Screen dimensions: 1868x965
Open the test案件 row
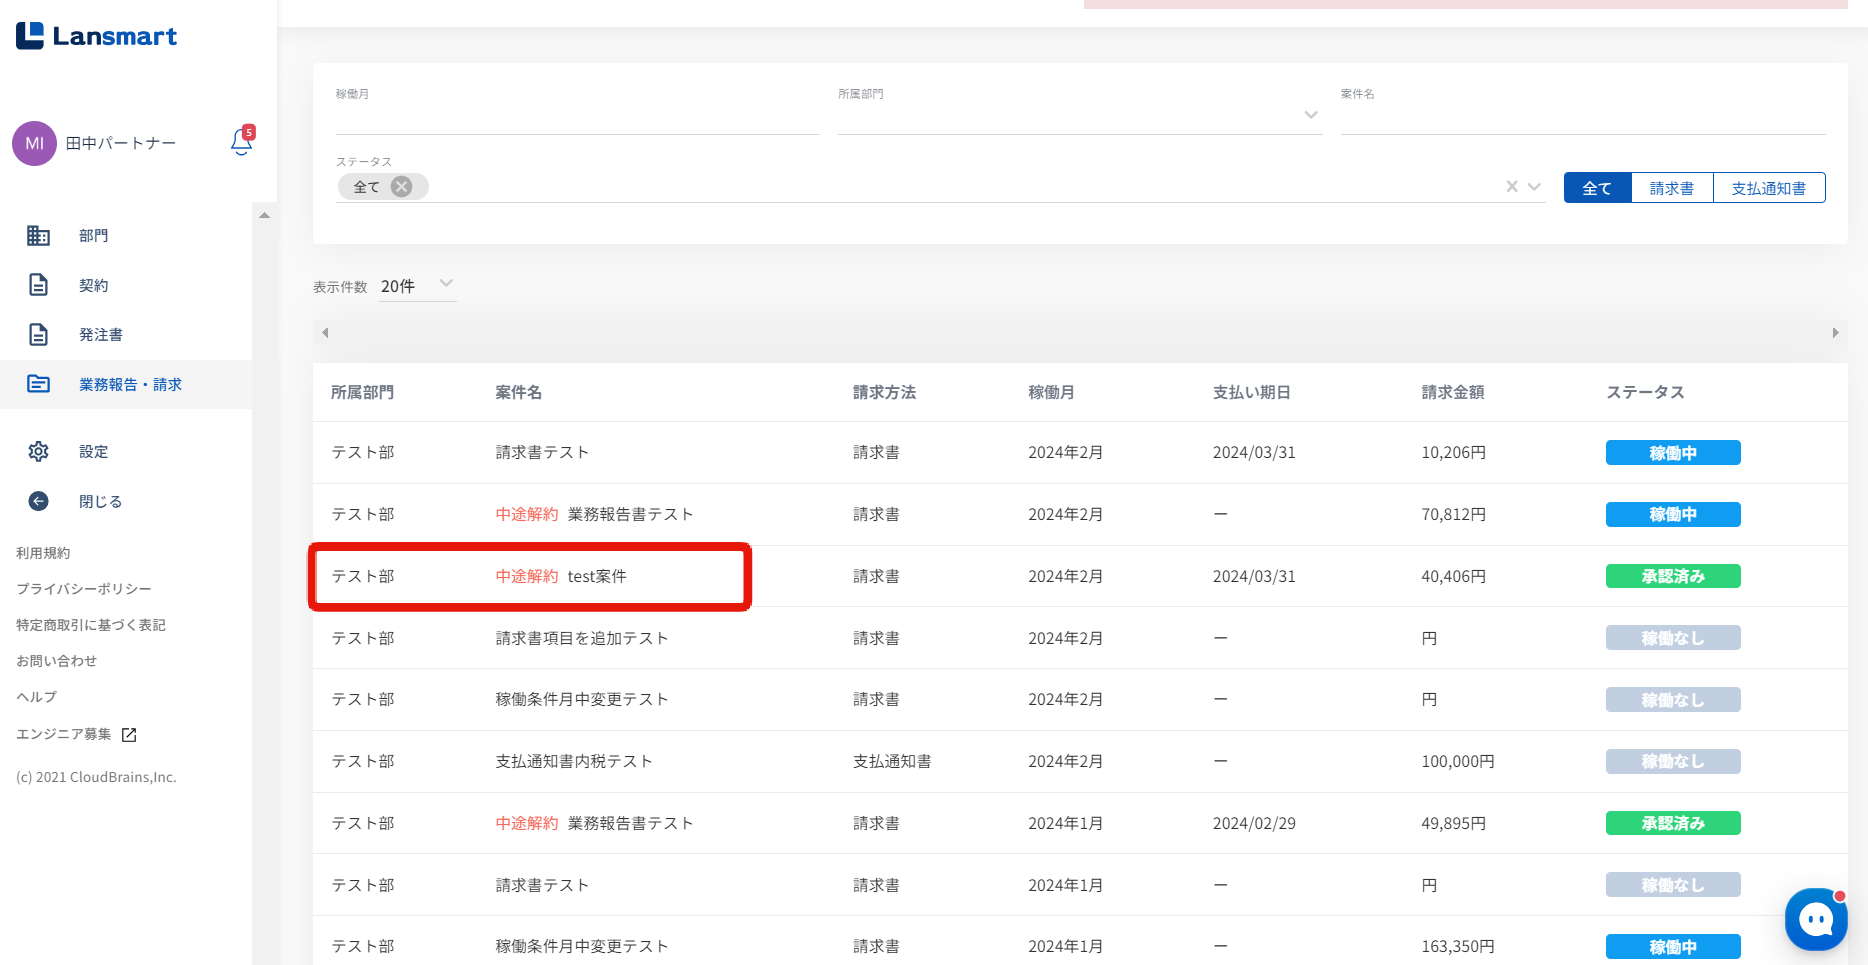pos(1080,576)
